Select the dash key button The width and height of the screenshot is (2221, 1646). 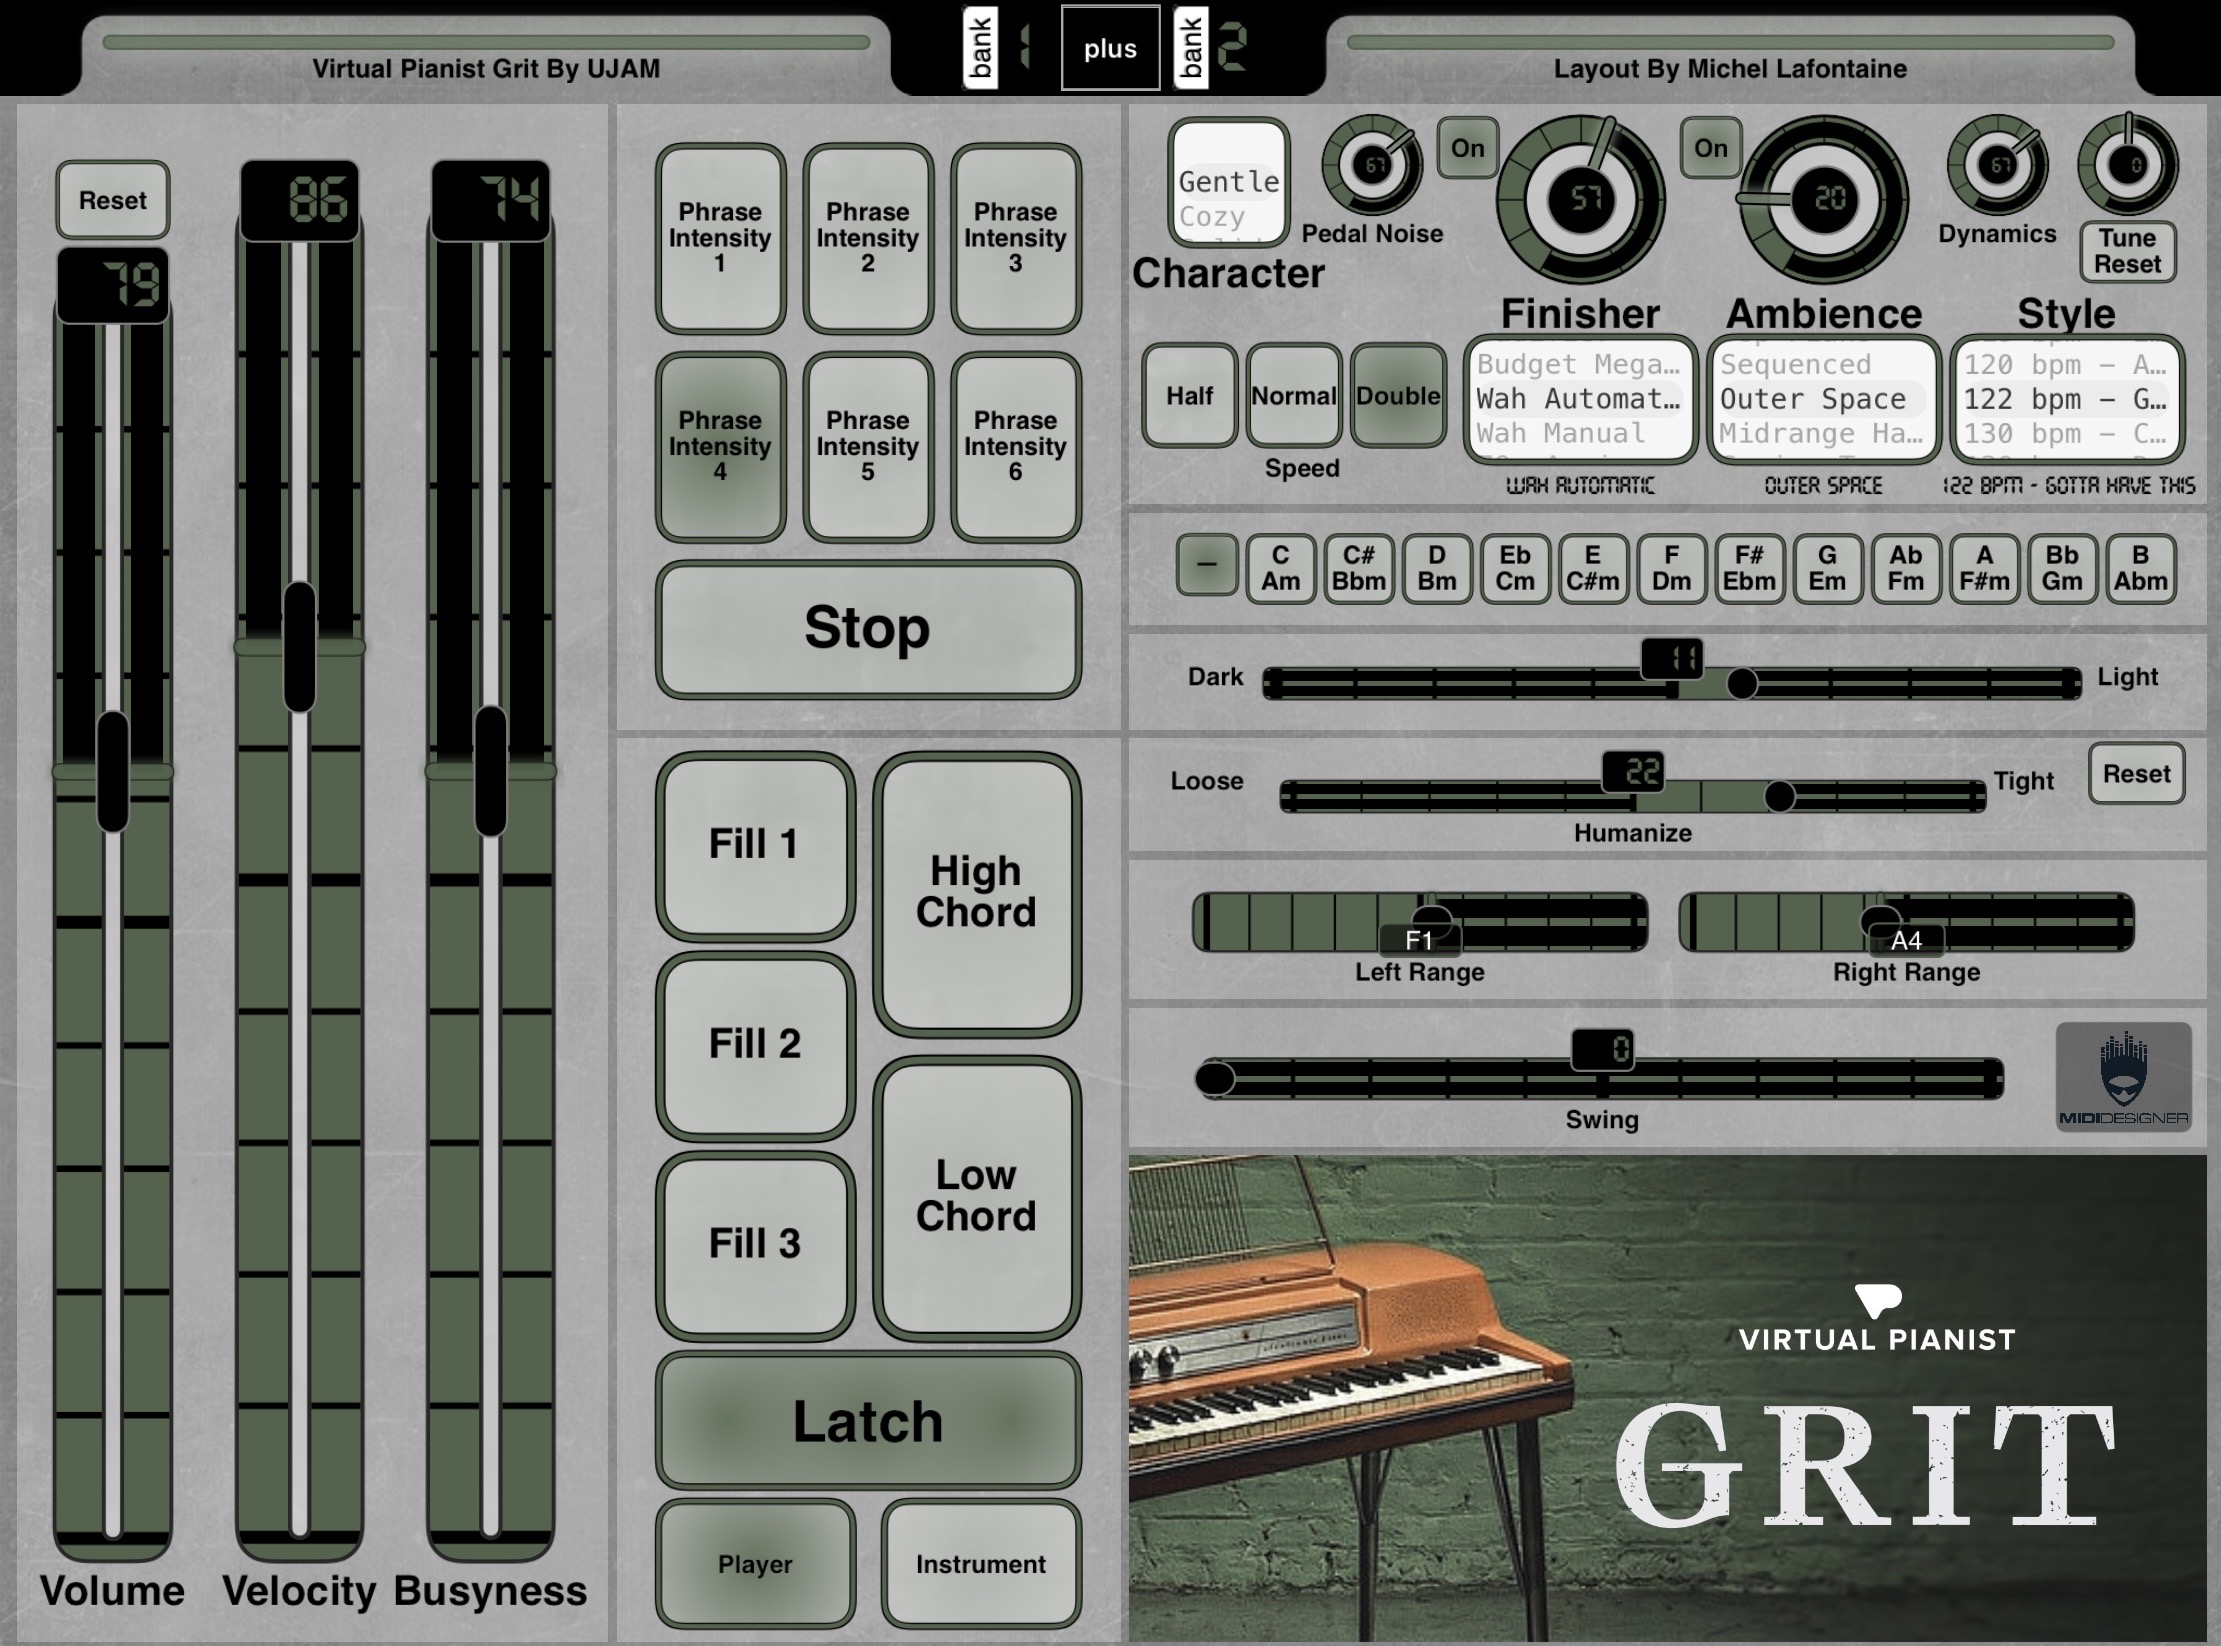click(1207, 565)
